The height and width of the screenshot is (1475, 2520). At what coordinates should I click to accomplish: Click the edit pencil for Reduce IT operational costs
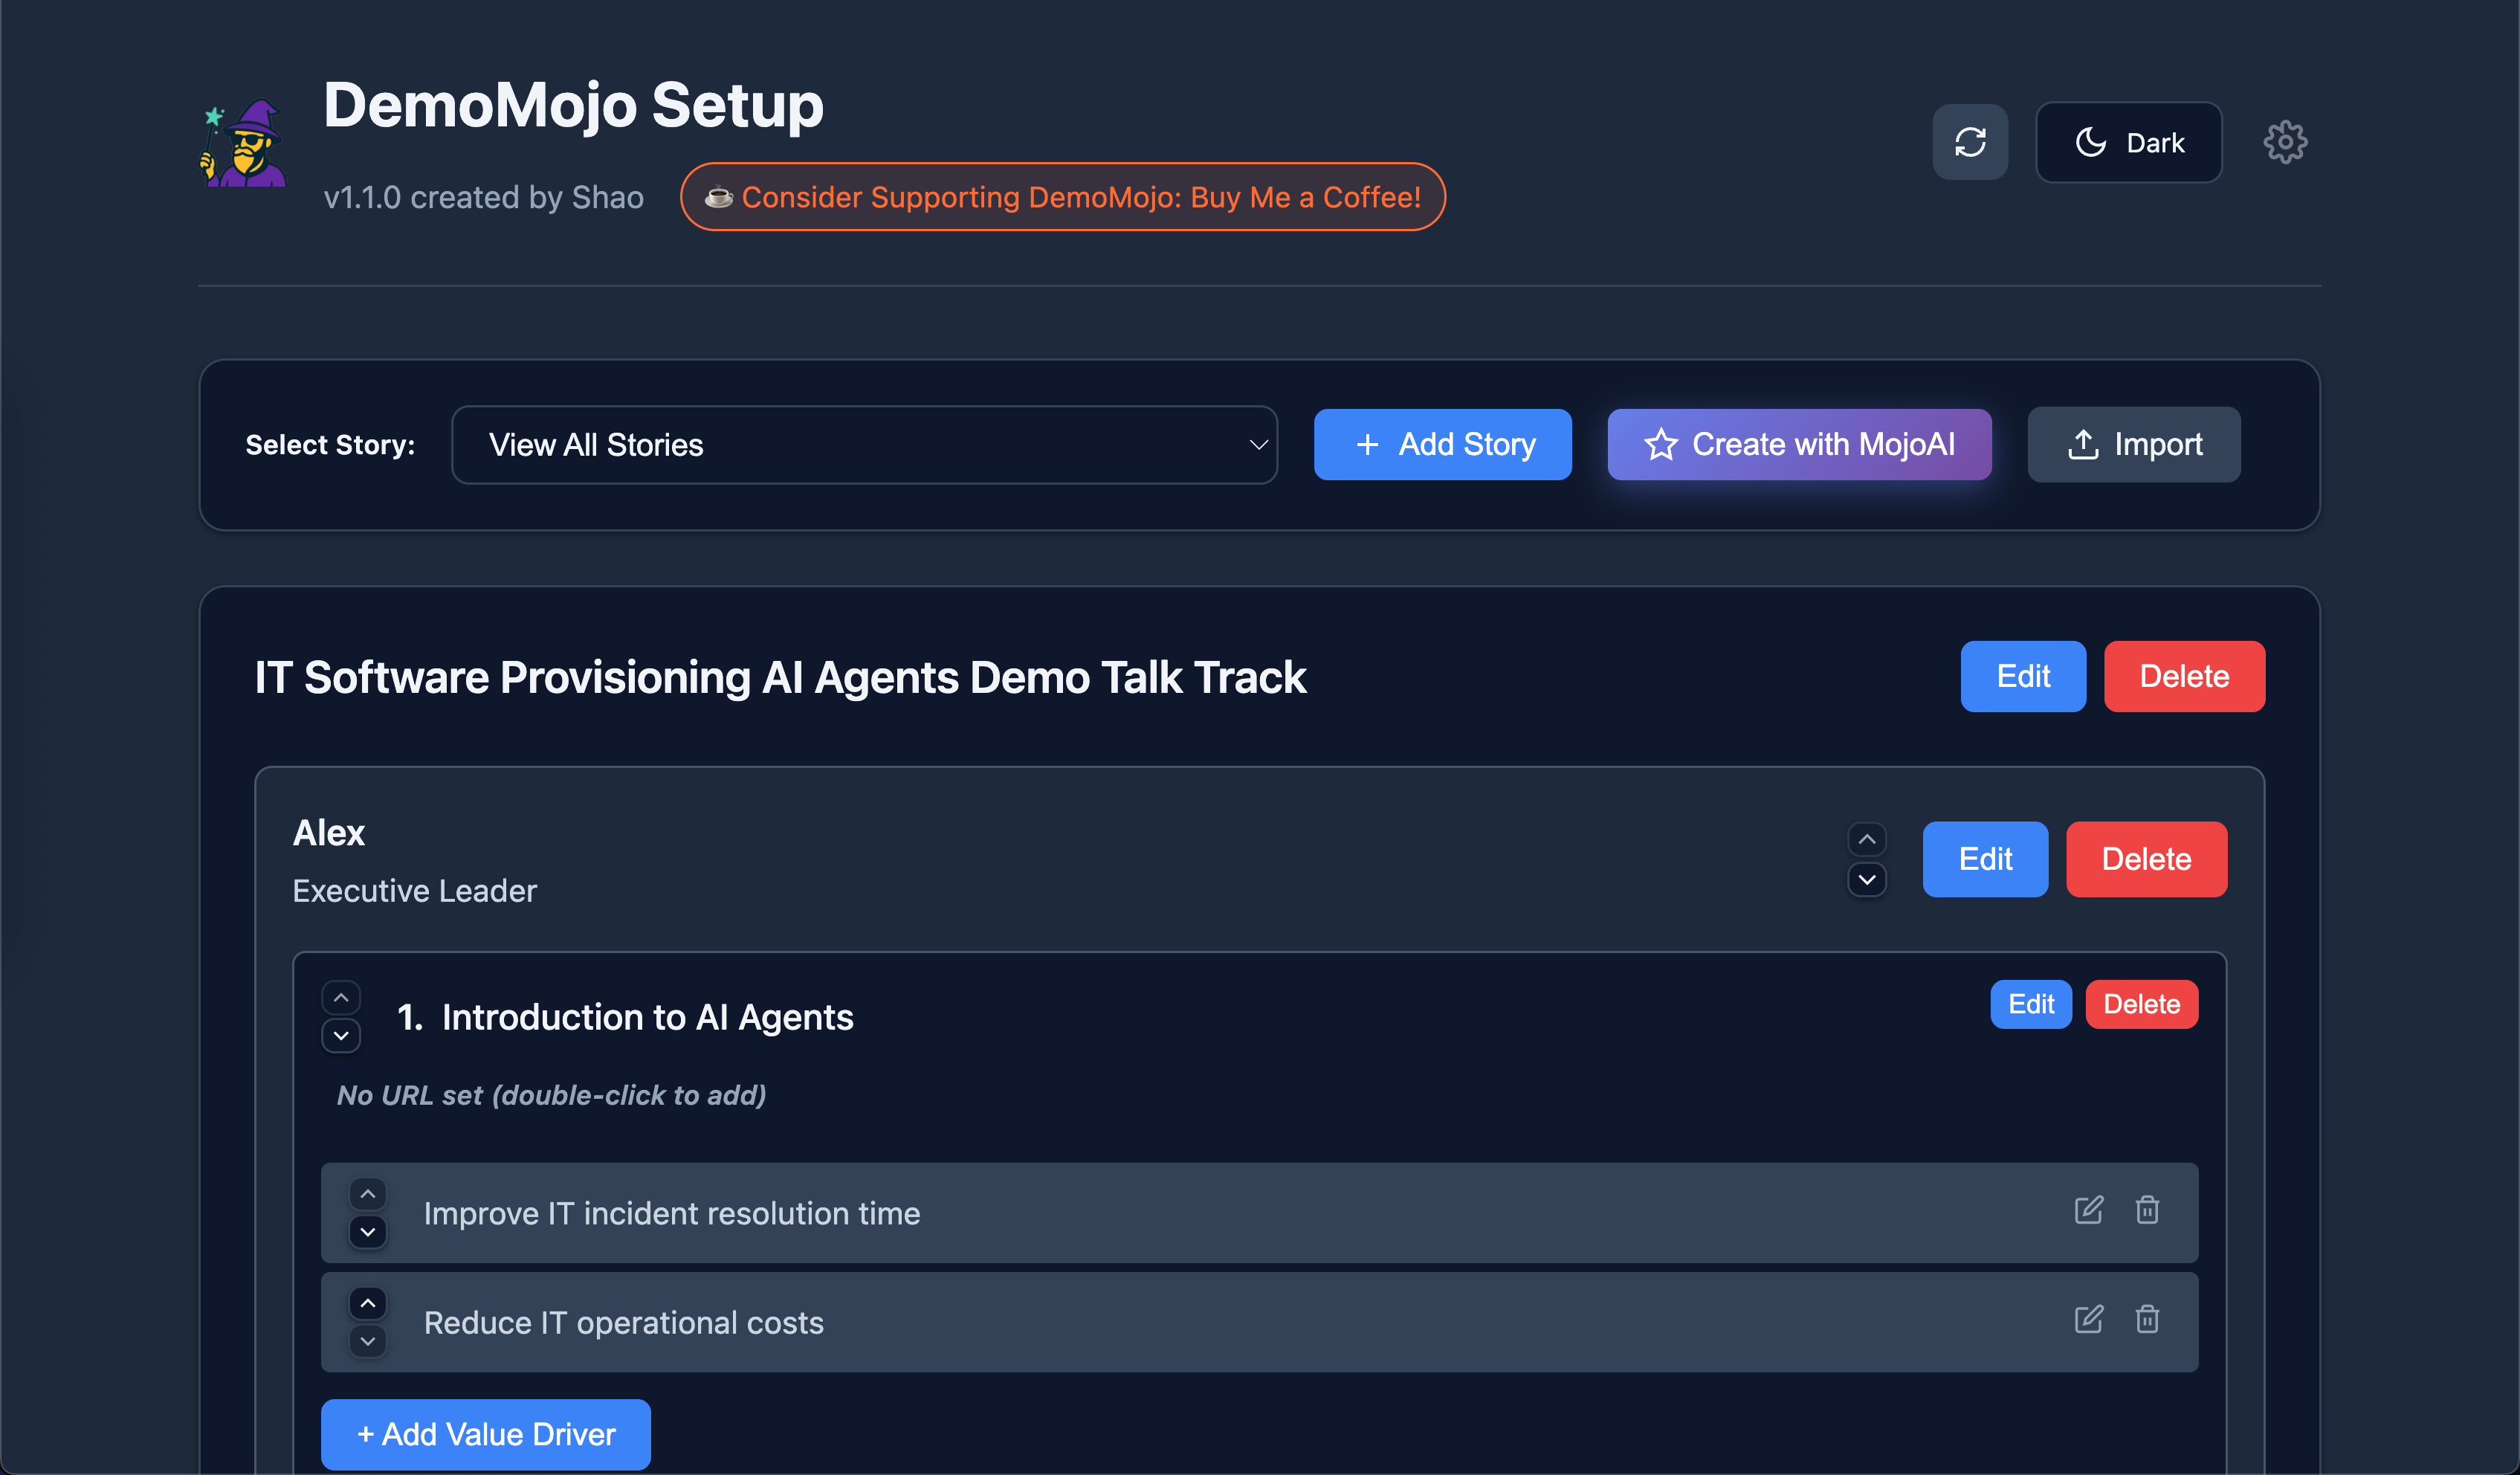2089,1319
